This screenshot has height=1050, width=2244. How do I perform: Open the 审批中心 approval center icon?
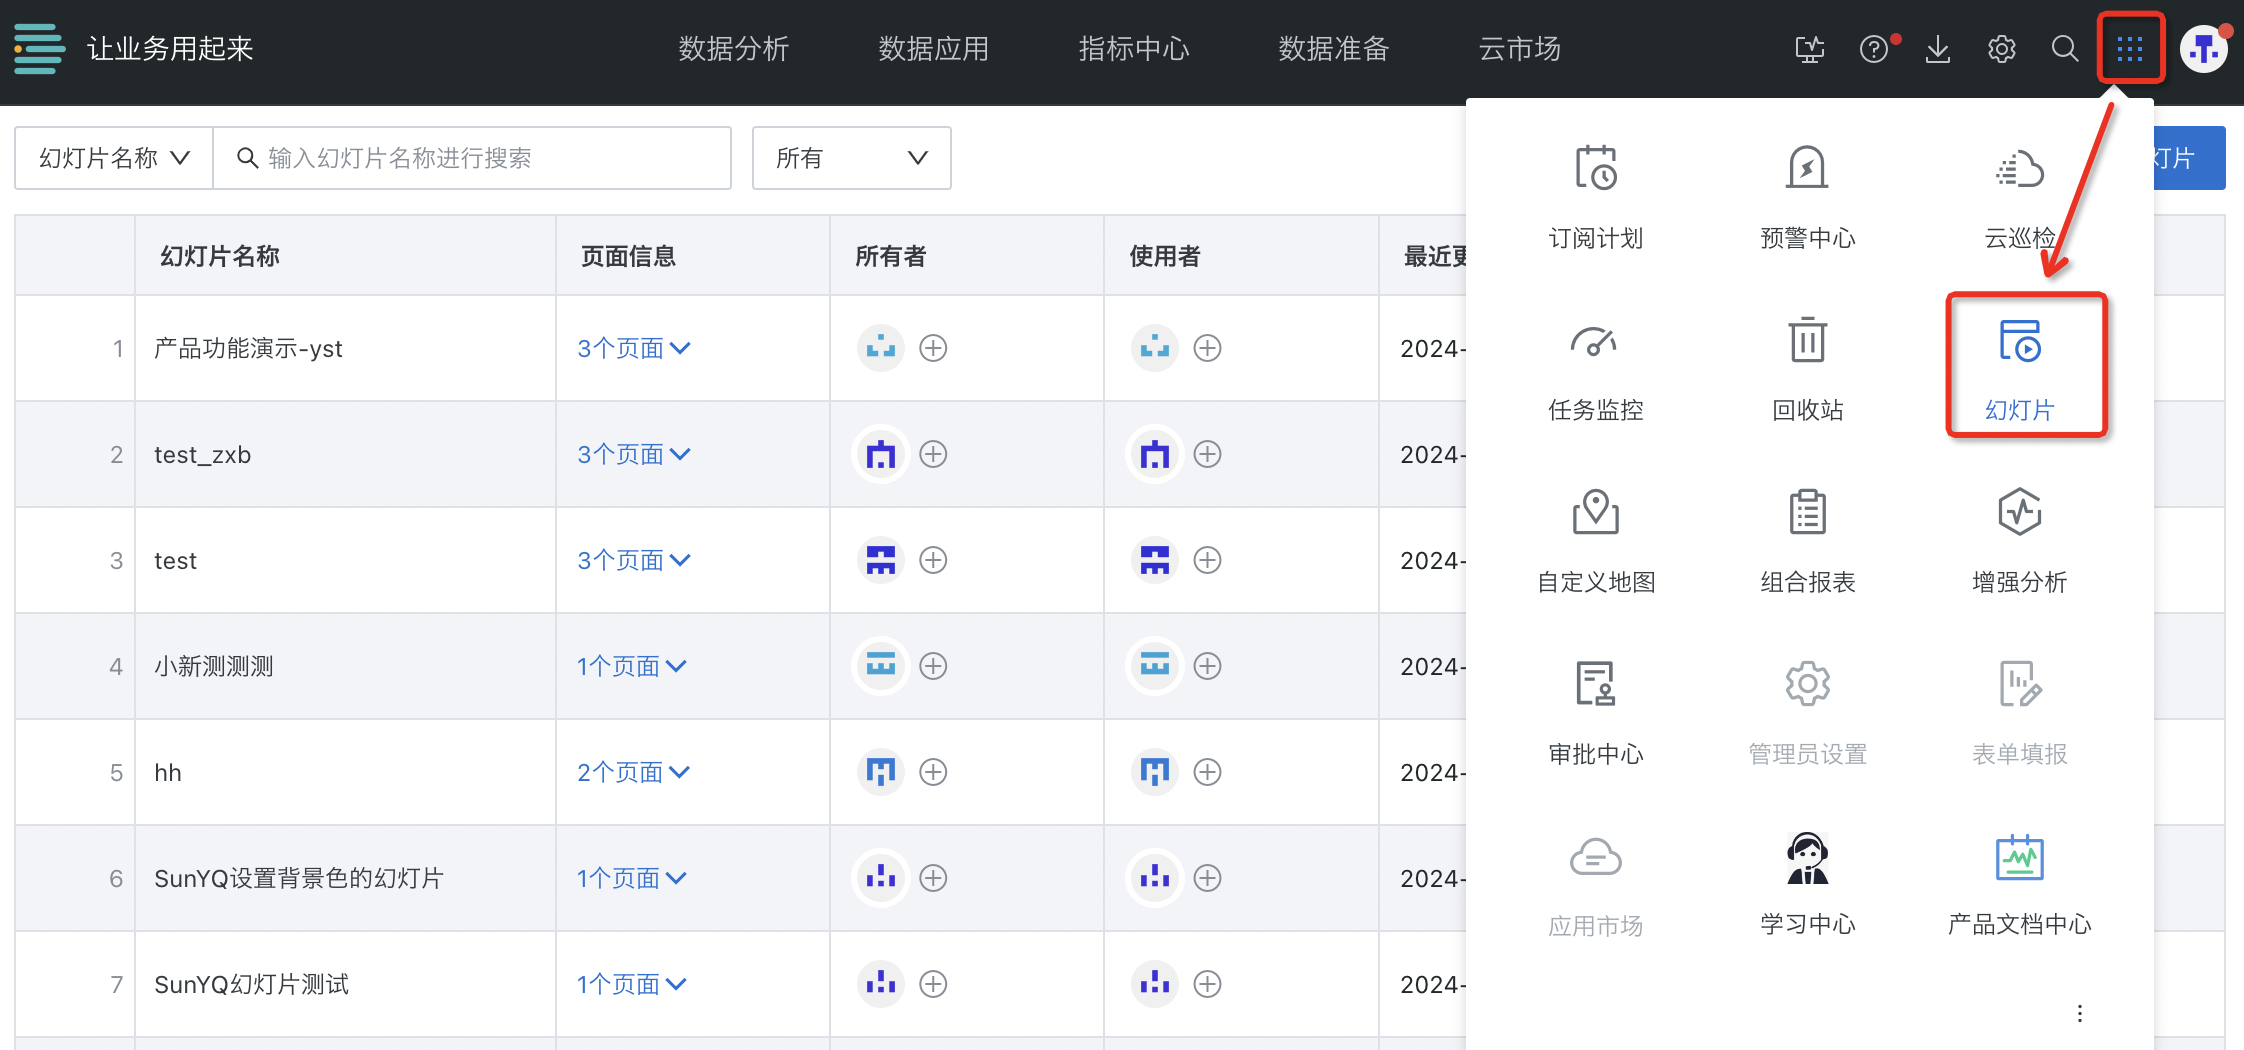[1596, 684]
